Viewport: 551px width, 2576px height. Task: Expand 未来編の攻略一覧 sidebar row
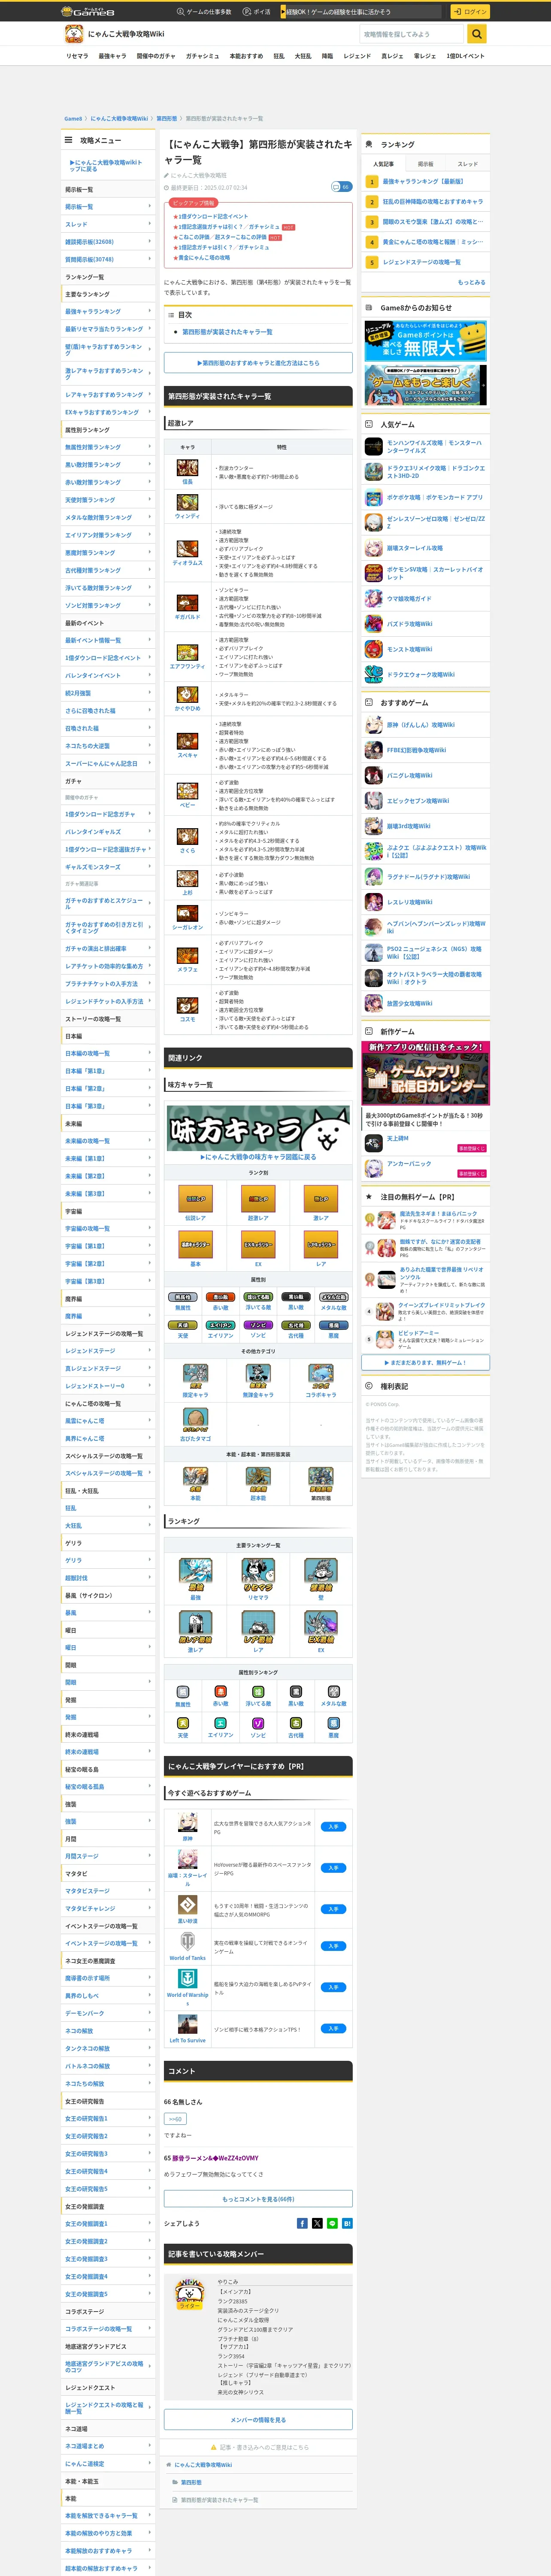108,1141
